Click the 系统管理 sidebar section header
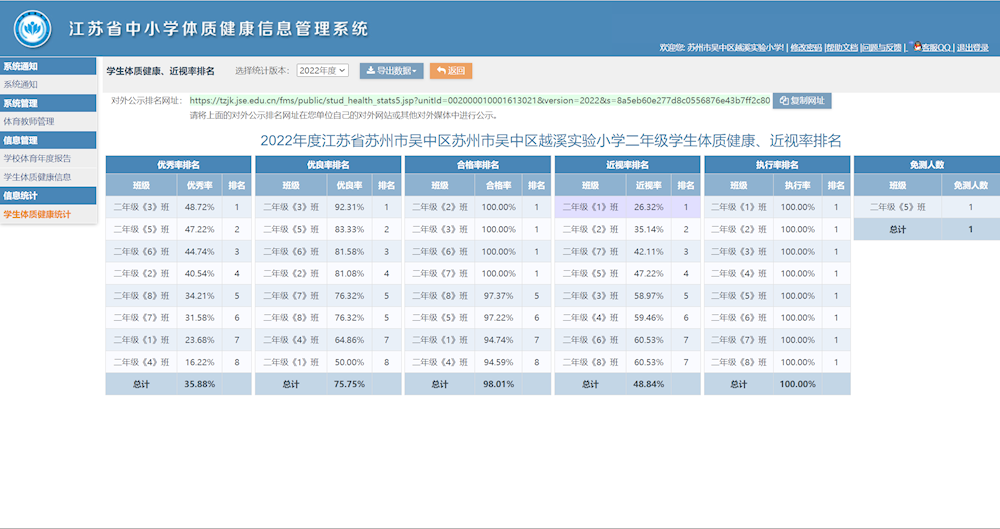Viewport: 1000px width, 529px height. (x=48, y=103)
